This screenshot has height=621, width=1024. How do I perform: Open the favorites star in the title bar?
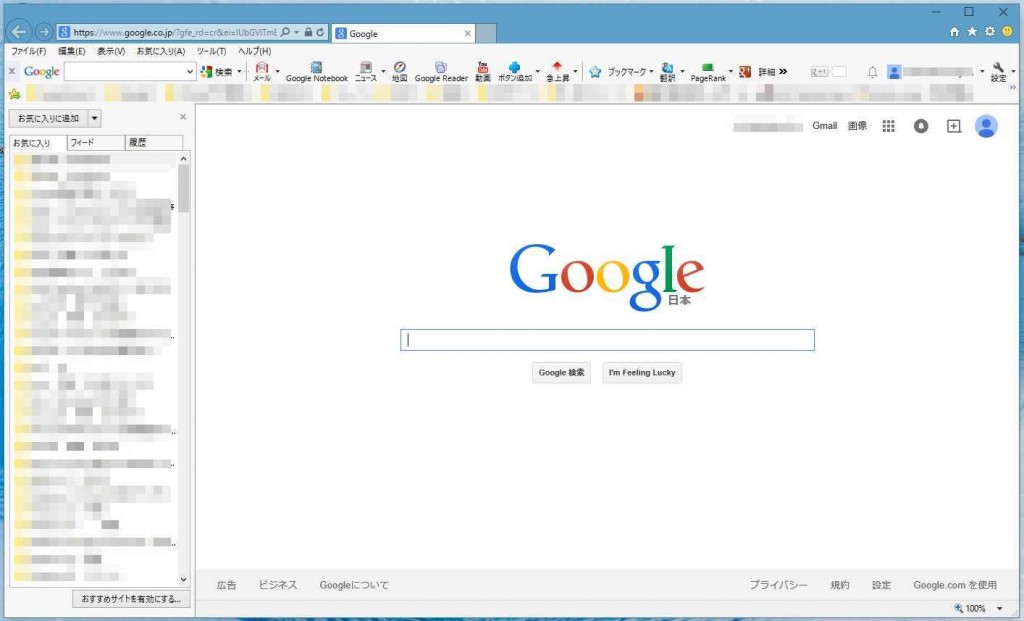[x=972, y=31]
